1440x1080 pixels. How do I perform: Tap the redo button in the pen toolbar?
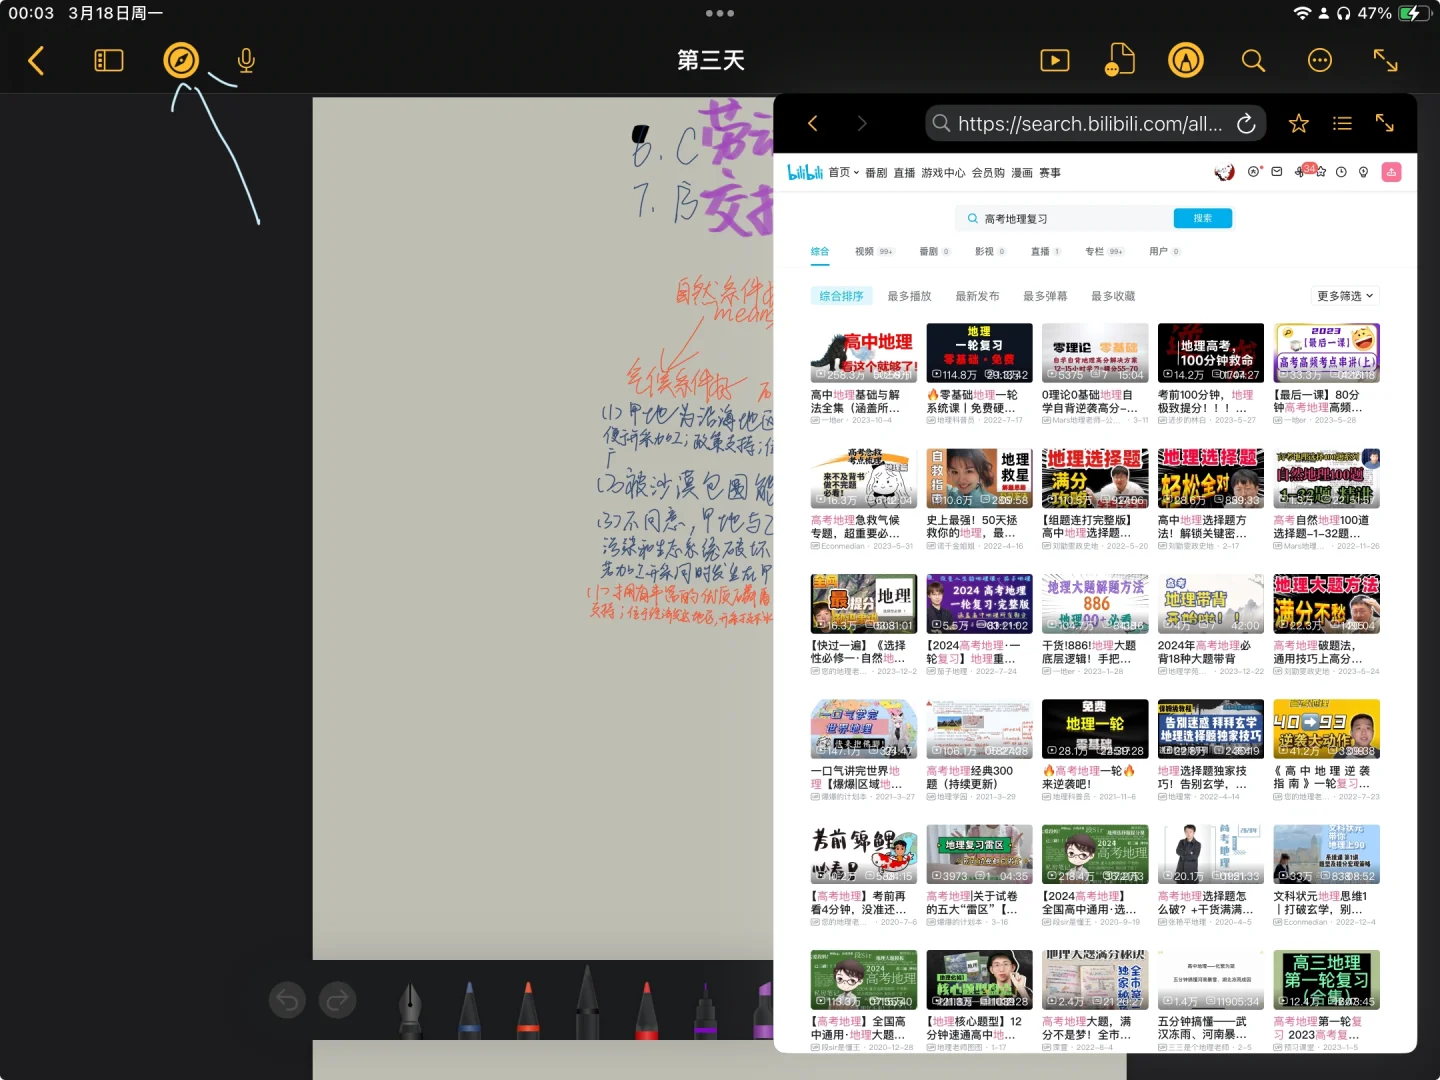pyautogui.click(x=338, y=999)
